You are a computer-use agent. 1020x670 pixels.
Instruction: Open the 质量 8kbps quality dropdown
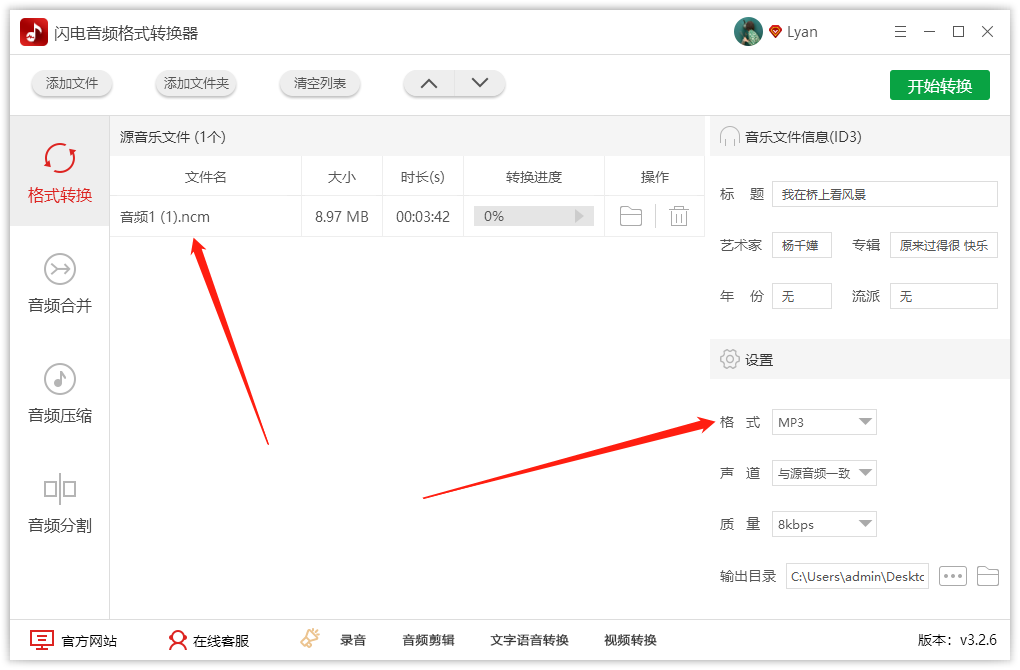point(823,524)
